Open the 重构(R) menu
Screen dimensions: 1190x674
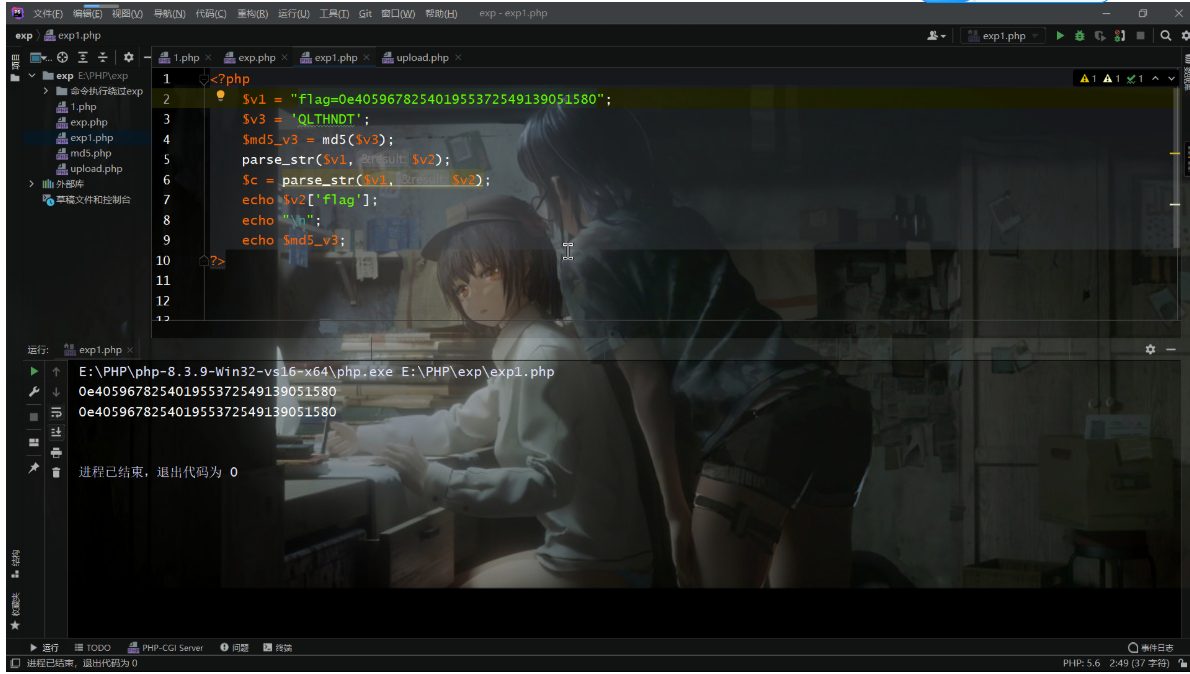pos(252,14)
